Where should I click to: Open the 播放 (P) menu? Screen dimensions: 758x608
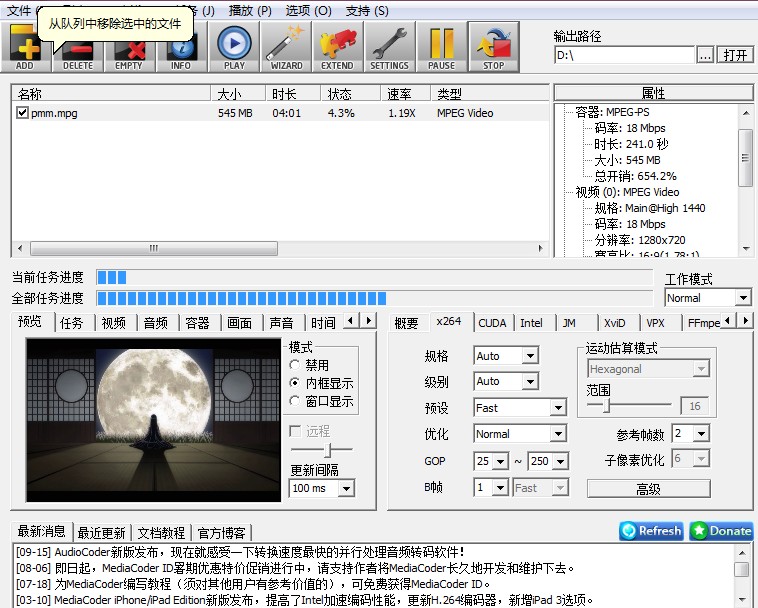(250, 11)
